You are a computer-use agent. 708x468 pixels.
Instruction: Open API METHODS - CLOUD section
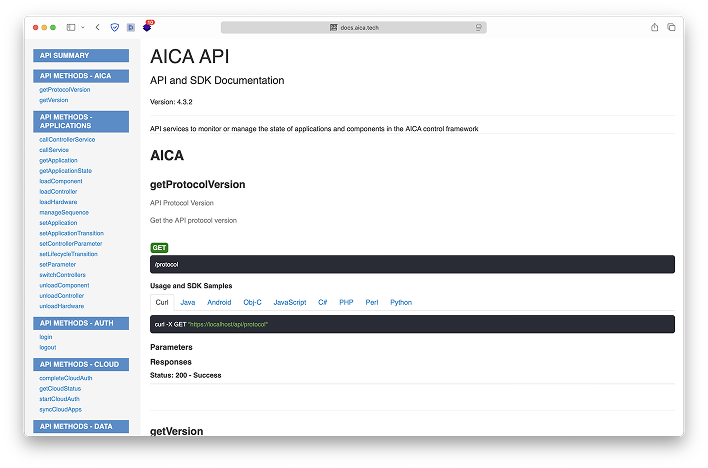(x=81, y=365)
